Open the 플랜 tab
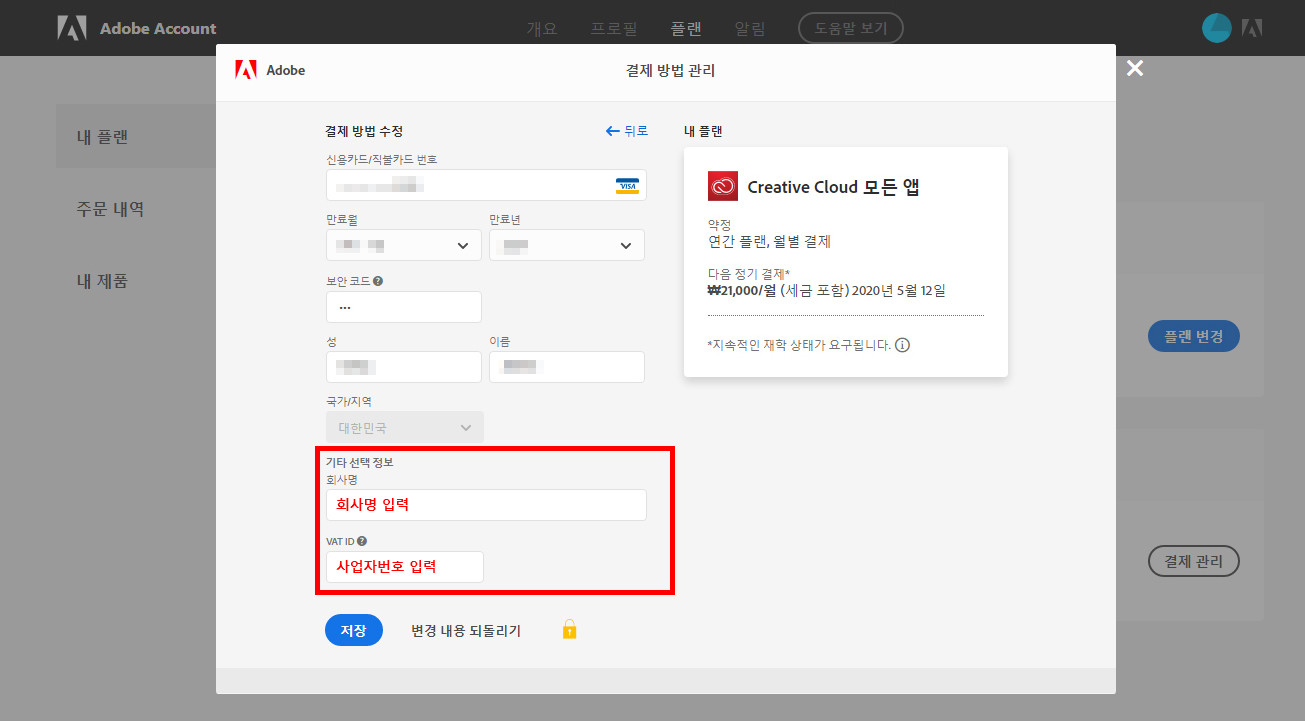The image size is (1305, 721). pyautogui.click(x=686, y=28)
